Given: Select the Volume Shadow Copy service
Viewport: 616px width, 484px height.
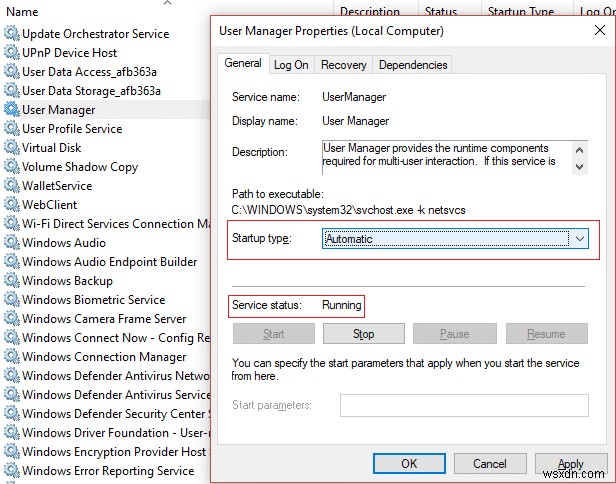Looking at the screenshot, I should click(x=80, y=167).
